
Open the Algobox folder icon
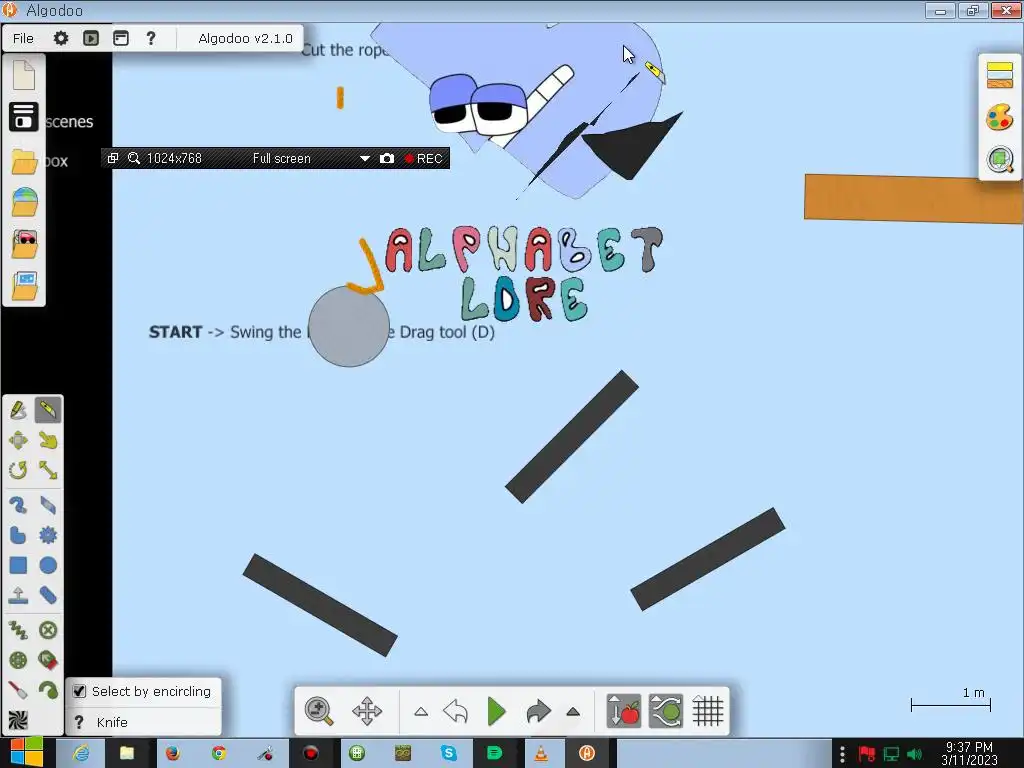point(24,161)
